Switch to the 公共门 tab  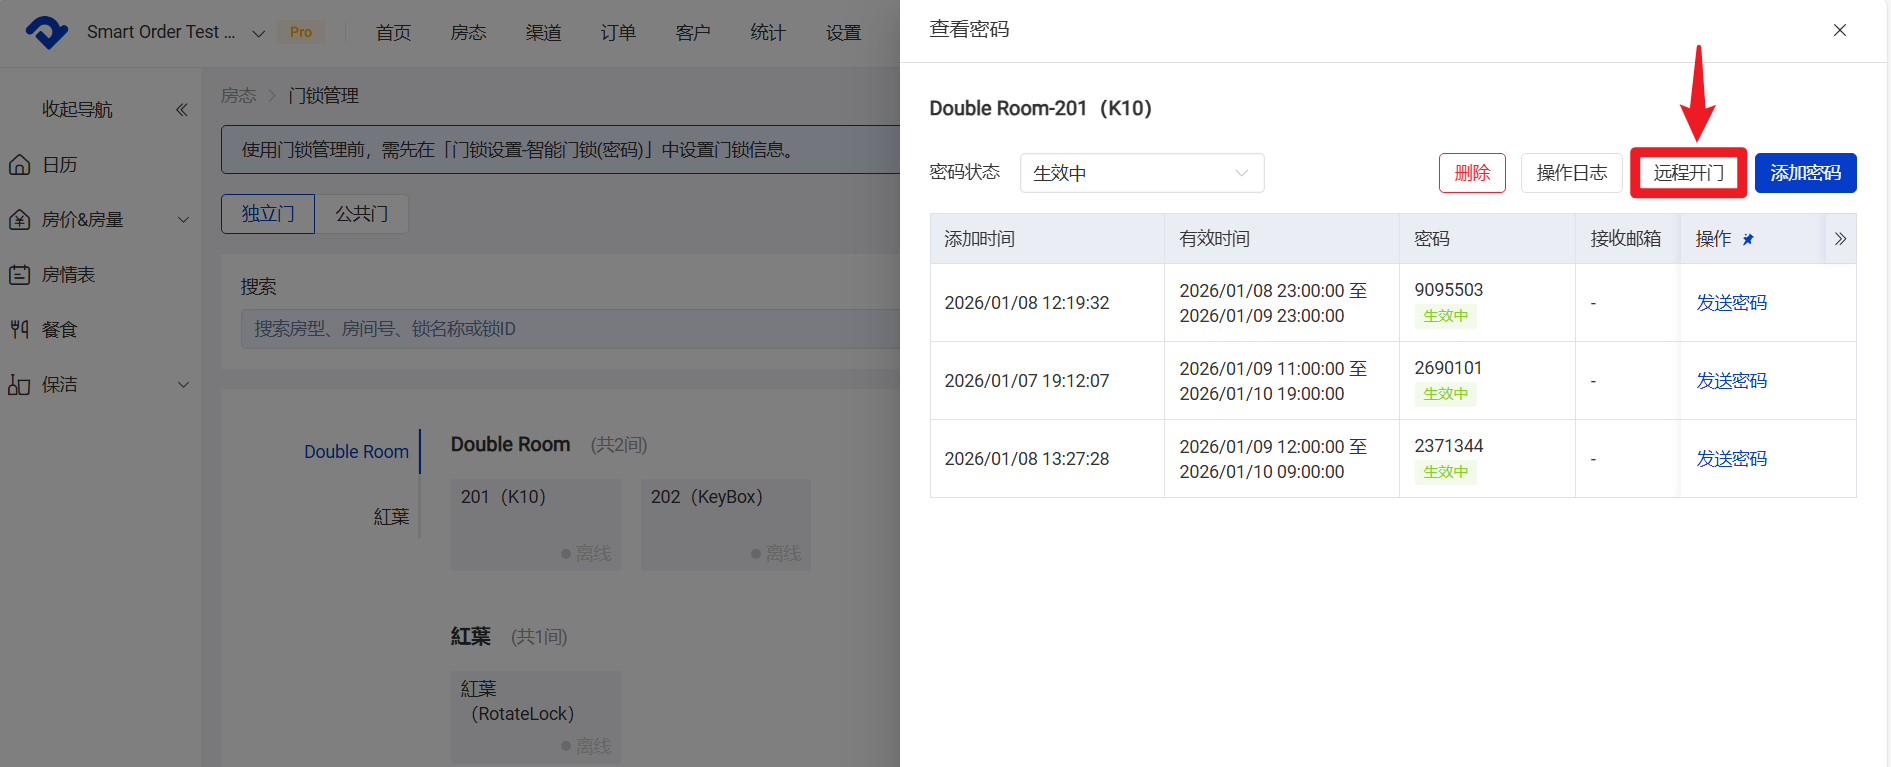(361, 214)
